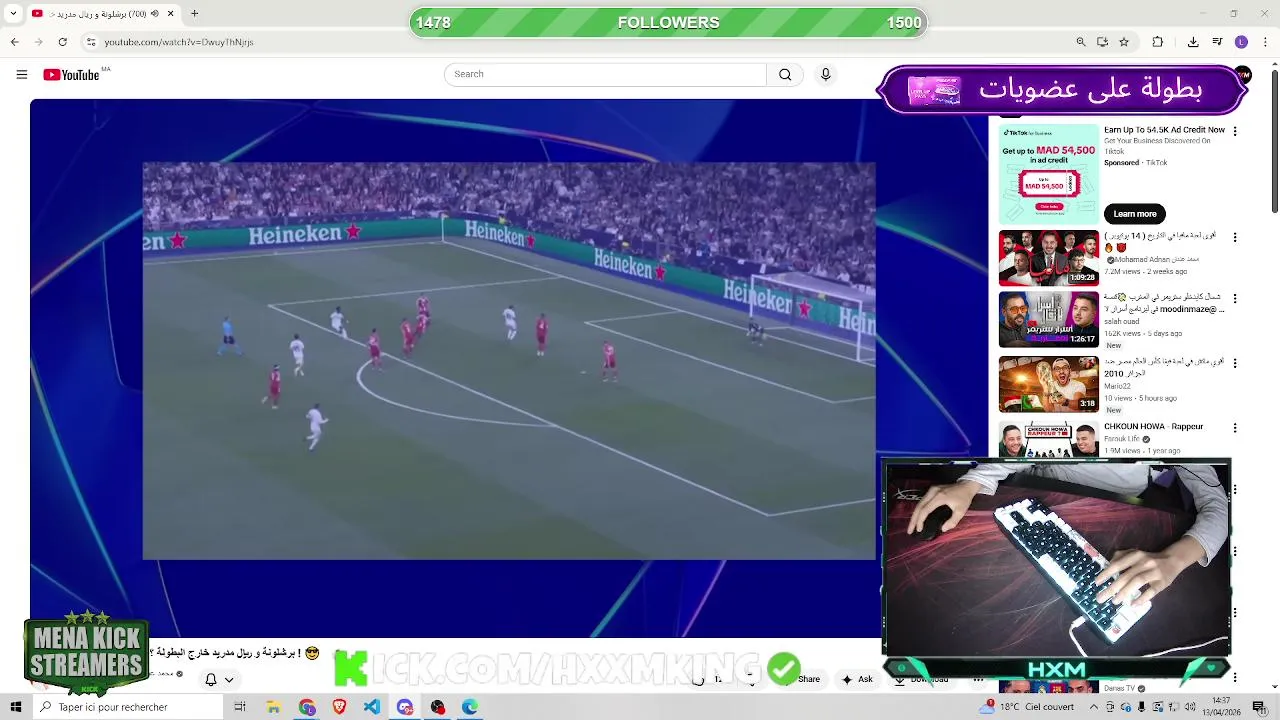Open File Explorer from the taskbar

(x=273, y=707)
